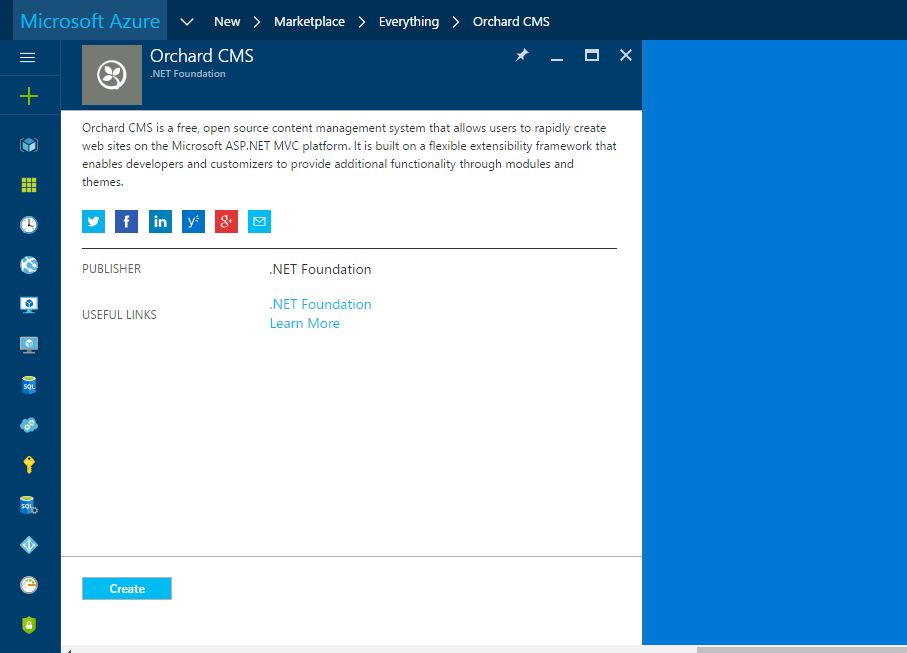Click publisher value .NET Foundation text

pyautogui.click(x=320, y=269)
